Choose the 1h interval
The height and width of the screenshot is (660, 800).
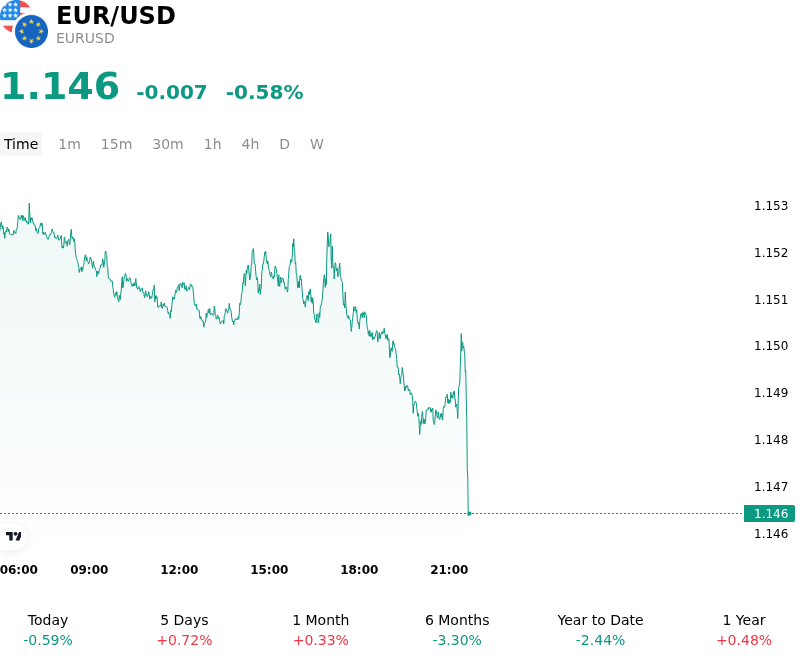[212, 144]
